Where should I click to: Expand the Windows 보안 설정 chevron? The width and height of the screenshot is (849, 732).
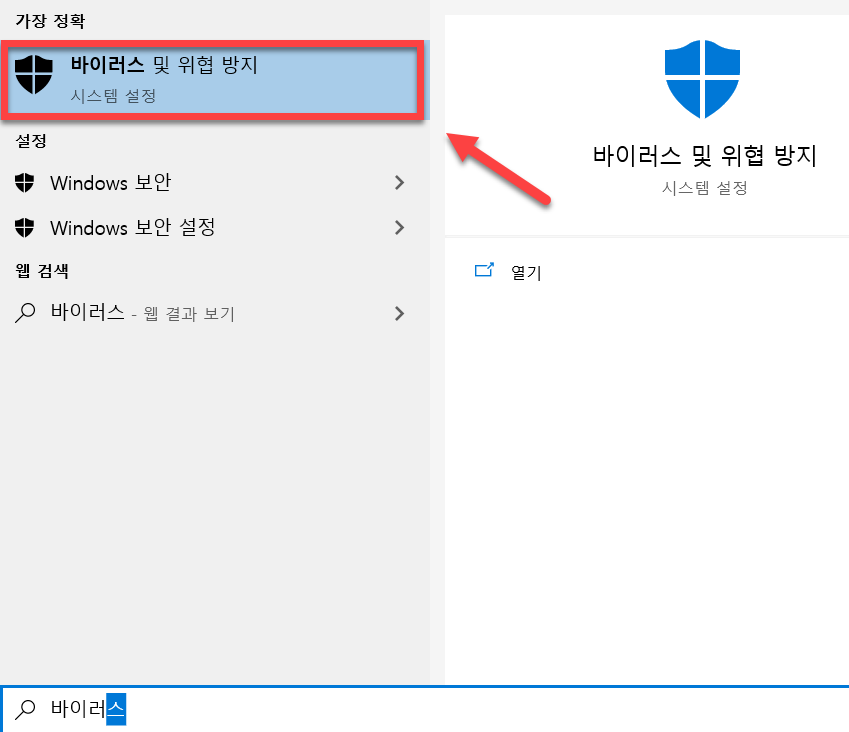point(400,227)
